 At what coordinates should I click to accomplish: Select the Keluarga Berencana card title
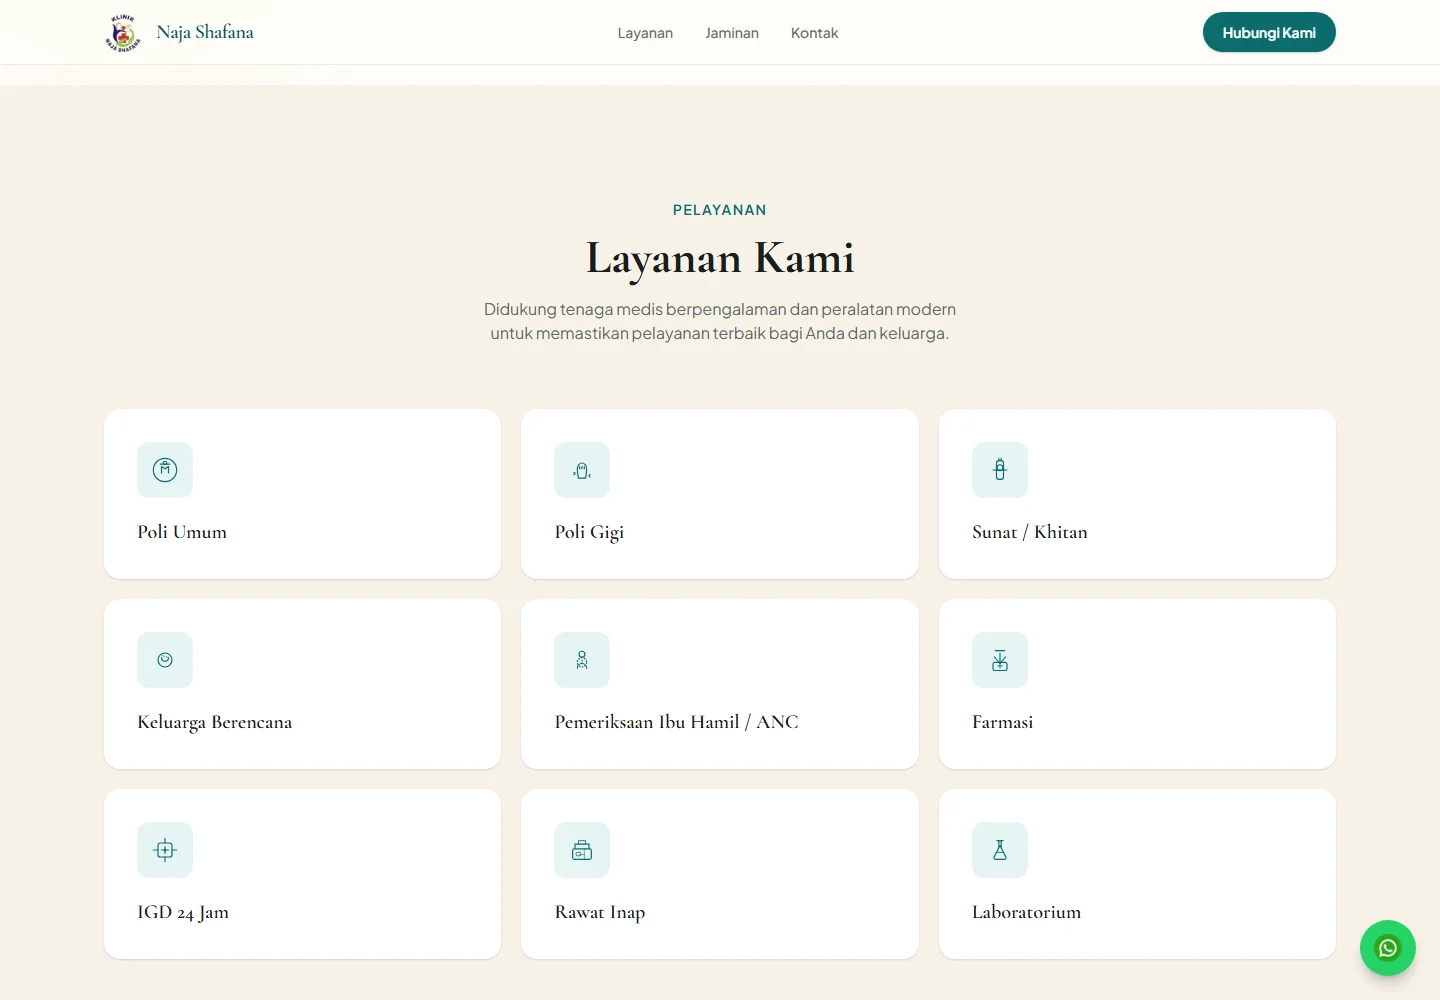click(214, 722)
